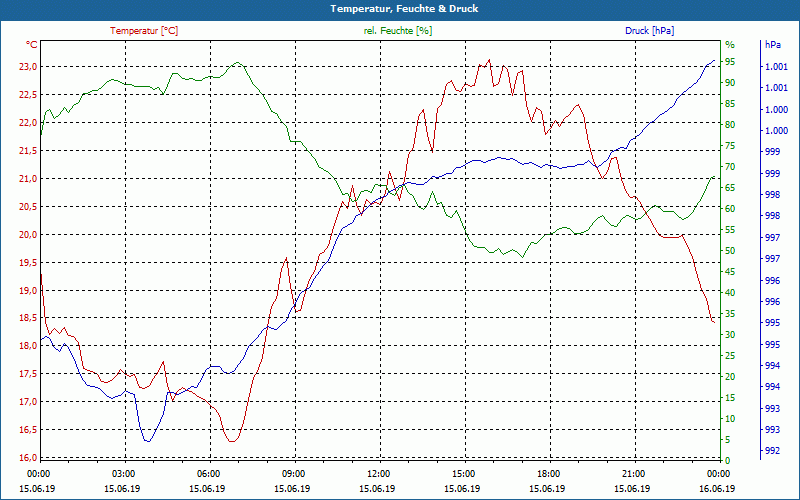Click the '23,0' temperature tick label
Image resolution: width=800 pixels, height=500 pixels.
click(28, 67)
